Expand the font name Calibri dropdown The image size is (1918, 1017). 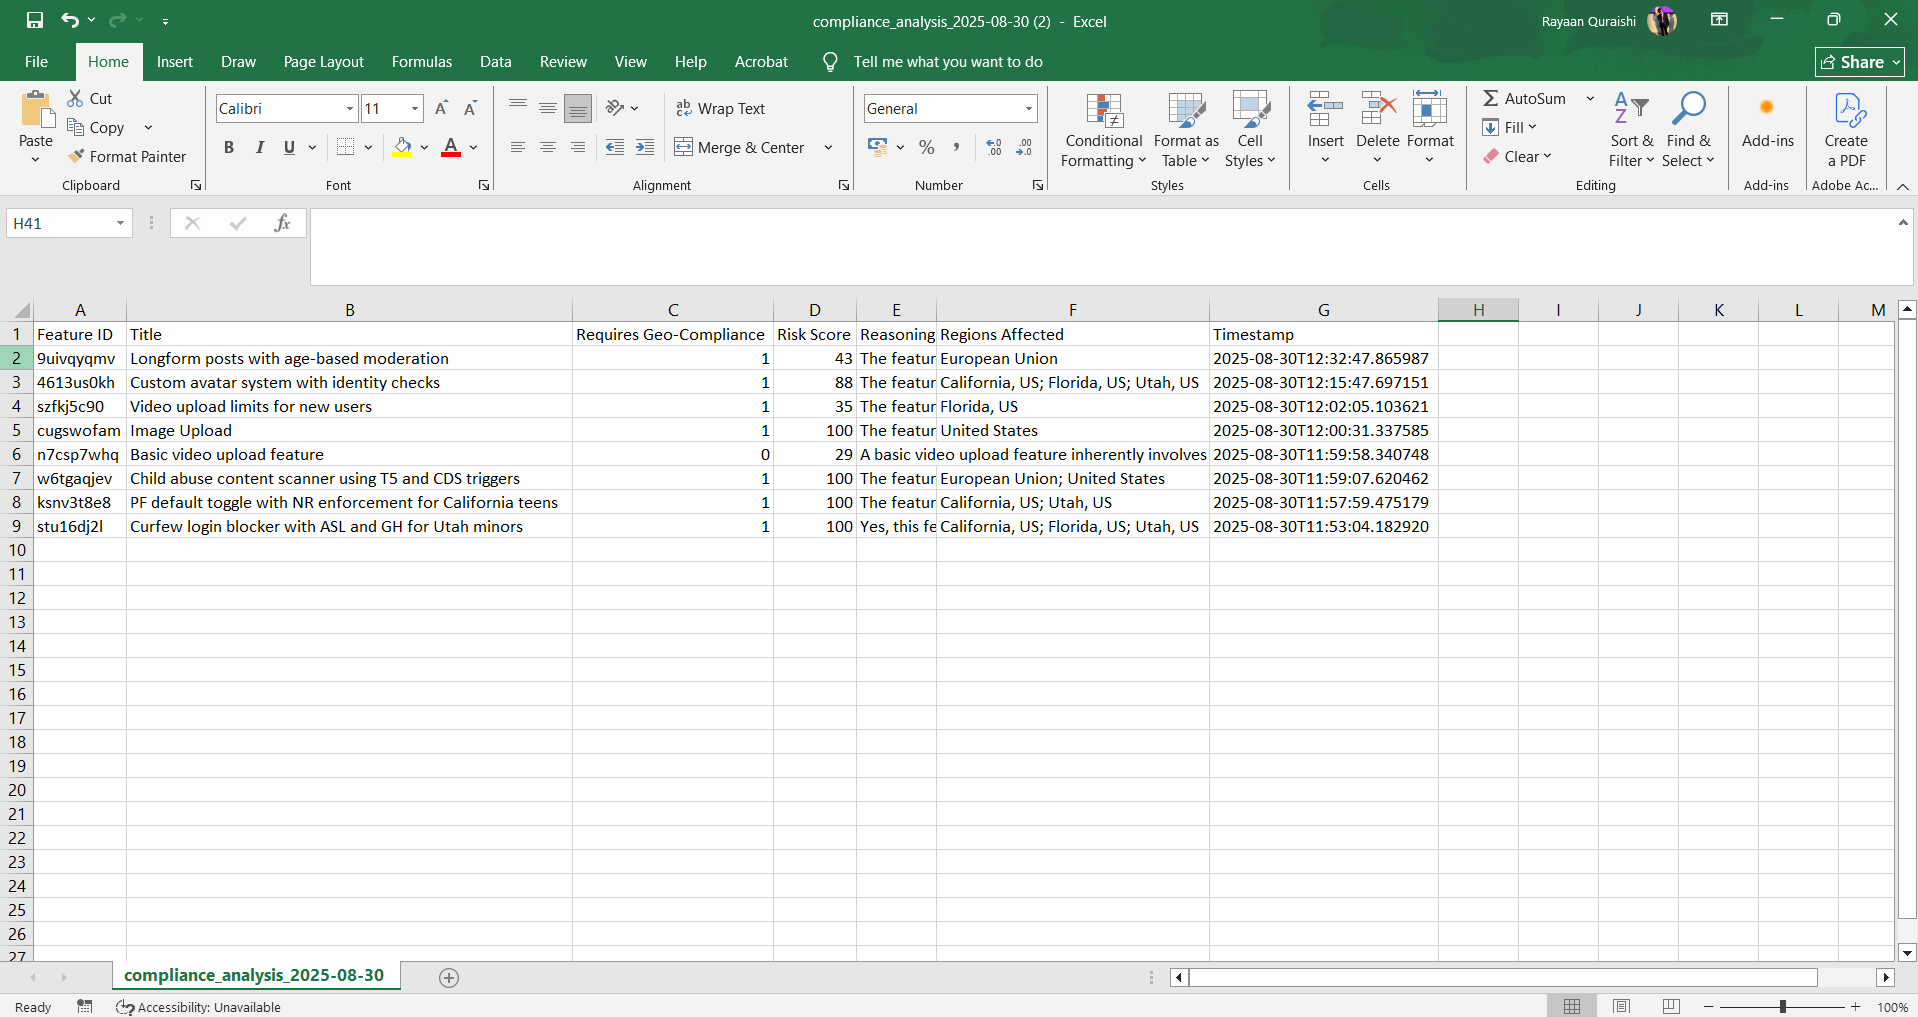coord(350,108)
